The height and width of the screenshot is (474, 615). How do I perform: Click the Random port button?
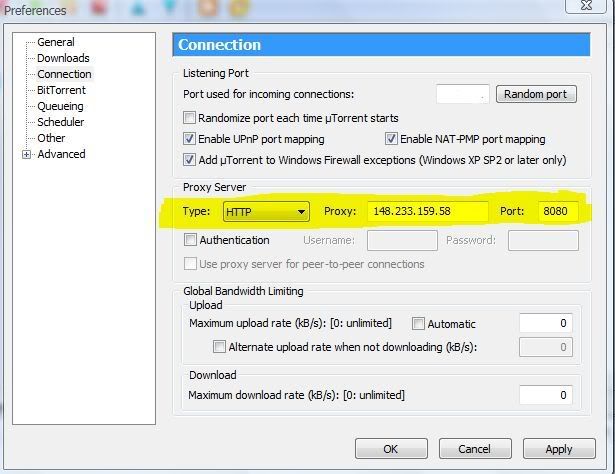coord(535,94)
